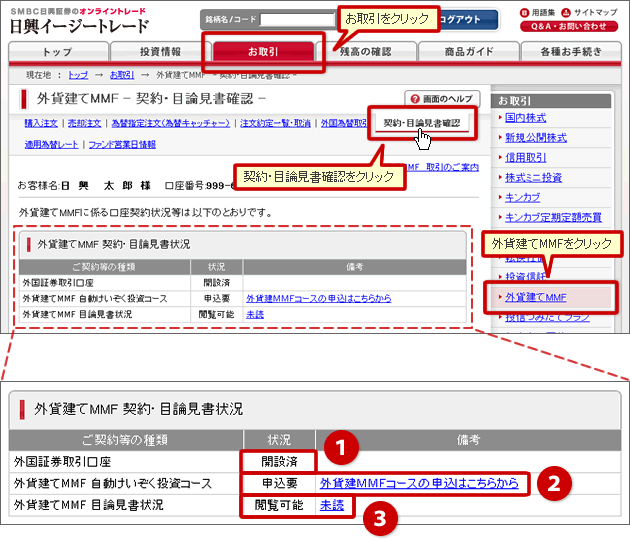Follow the お取引 breadcrumb link
The width and height of the screenshot is (630, 541).
[122, 75]
